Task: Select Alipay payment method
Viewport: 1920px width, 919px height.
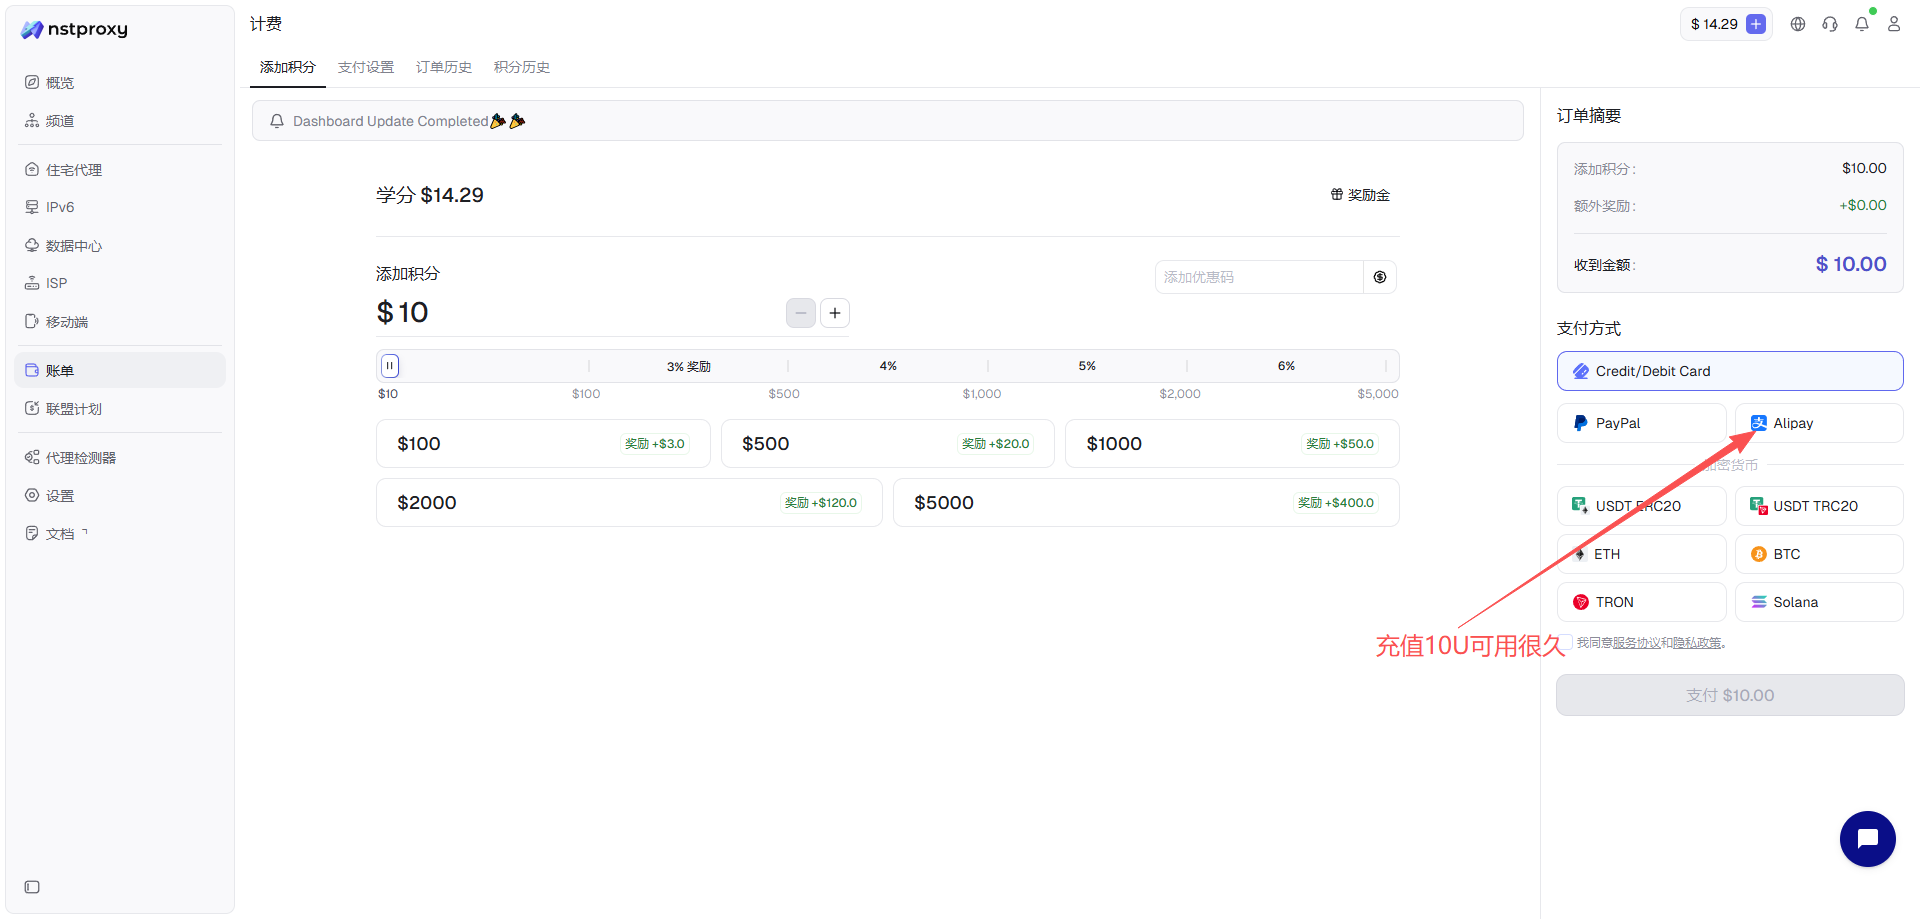Action: point(1818,423)
